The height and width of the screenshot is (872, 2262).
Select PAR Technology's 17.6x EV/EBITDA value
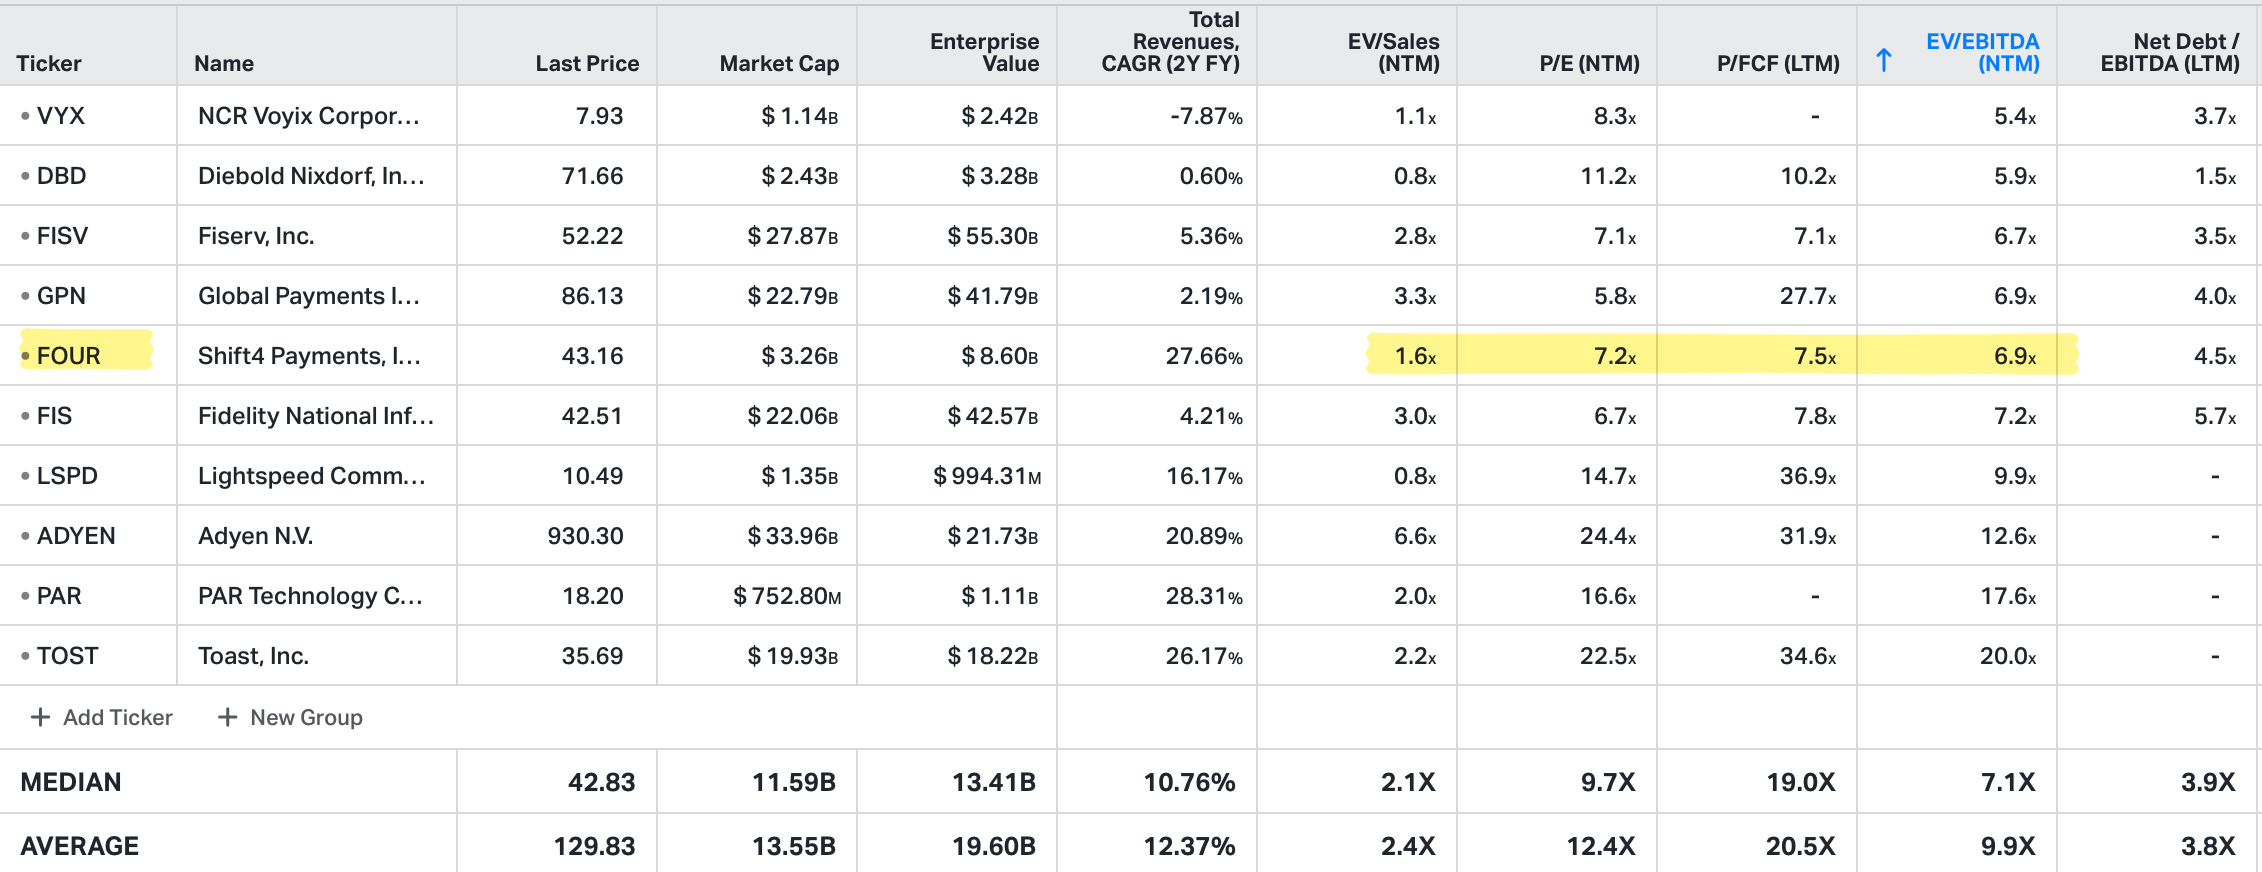coord(2009,596)
